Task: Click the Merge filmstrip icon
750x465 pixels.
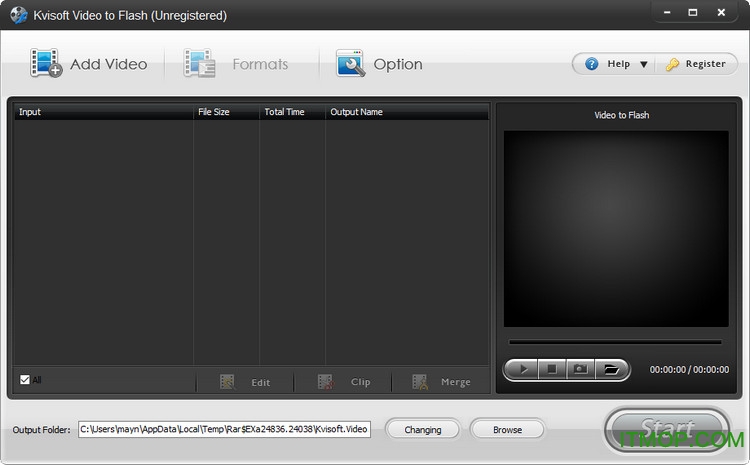Action: (420, 382)
